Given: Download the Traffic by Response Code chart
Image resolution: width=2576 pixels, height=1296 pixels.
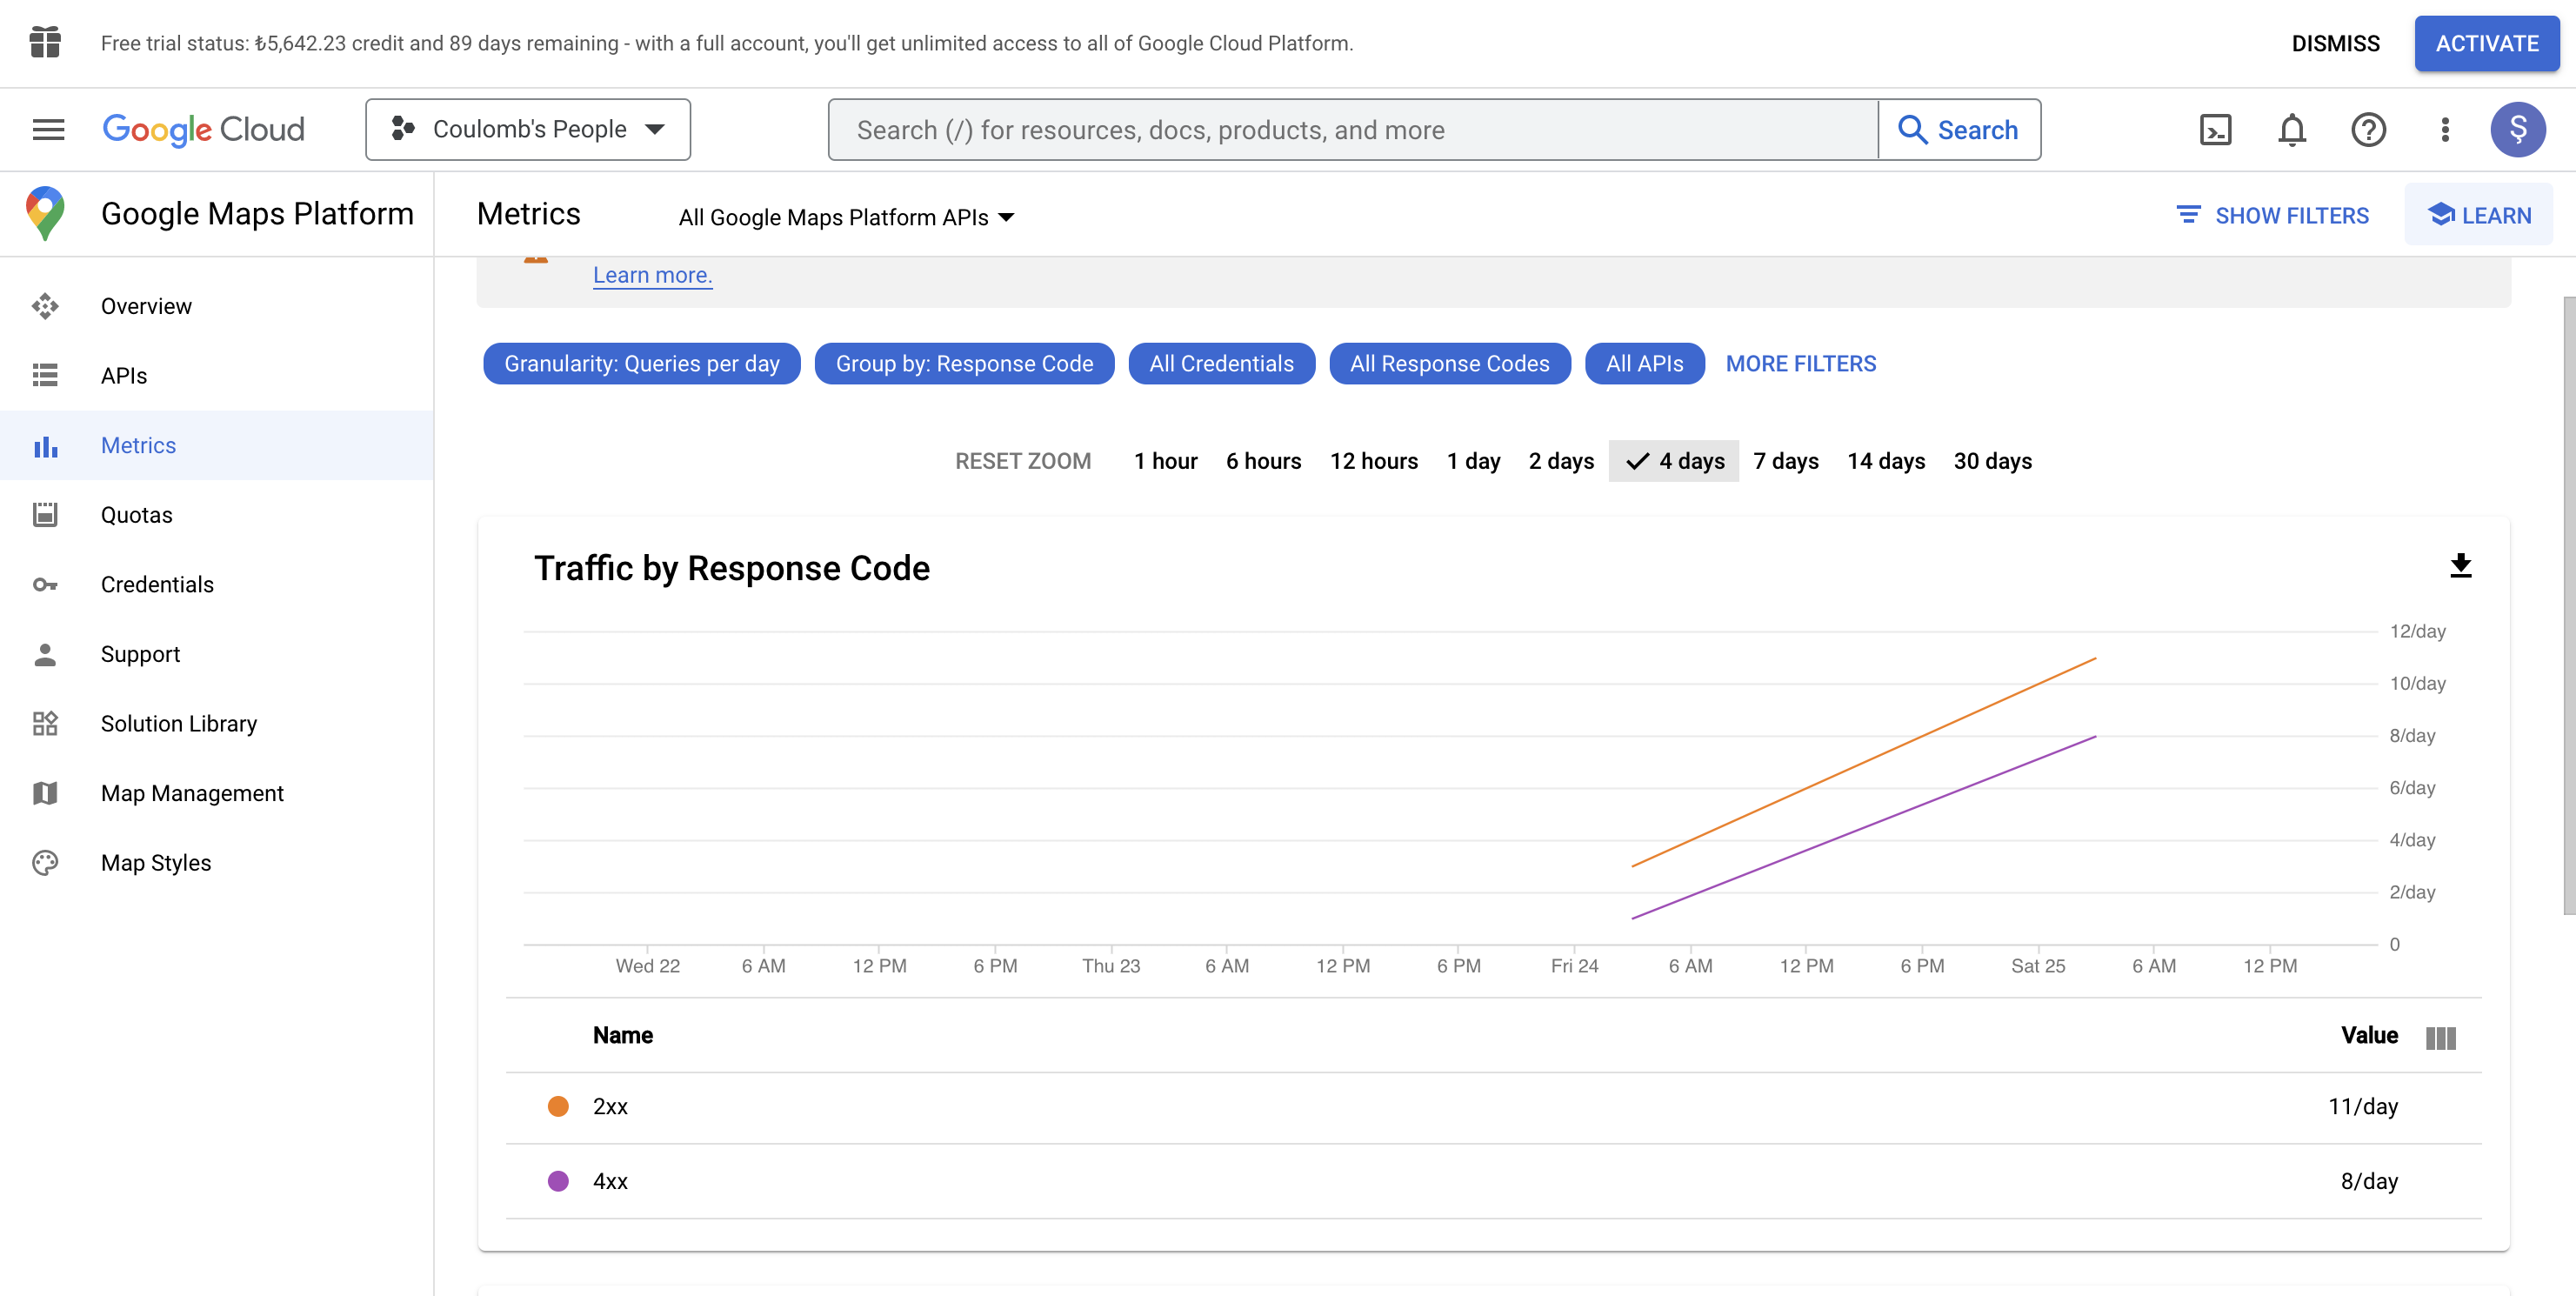Looking at the screenshot, I should click(2460, 567).
